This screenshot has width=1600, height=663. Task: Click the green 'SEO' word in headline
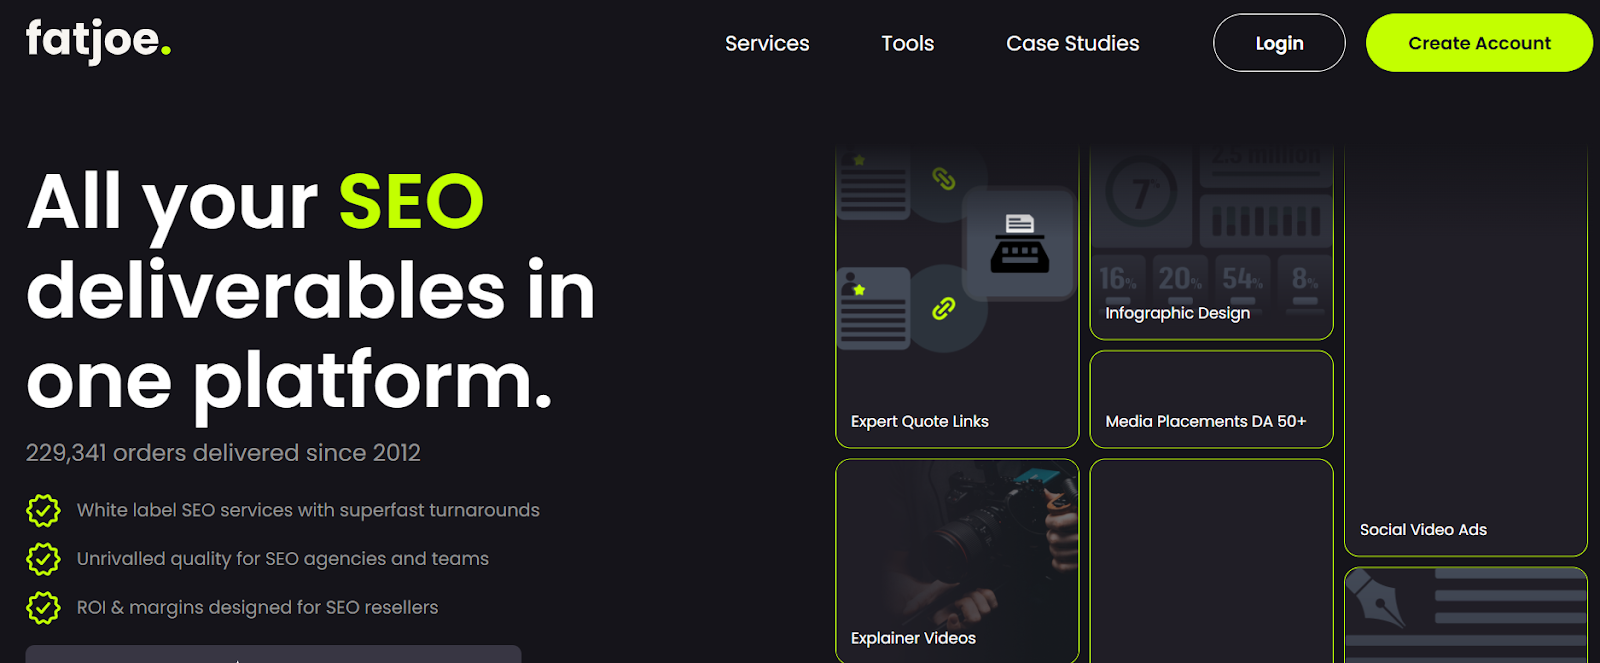411,202
